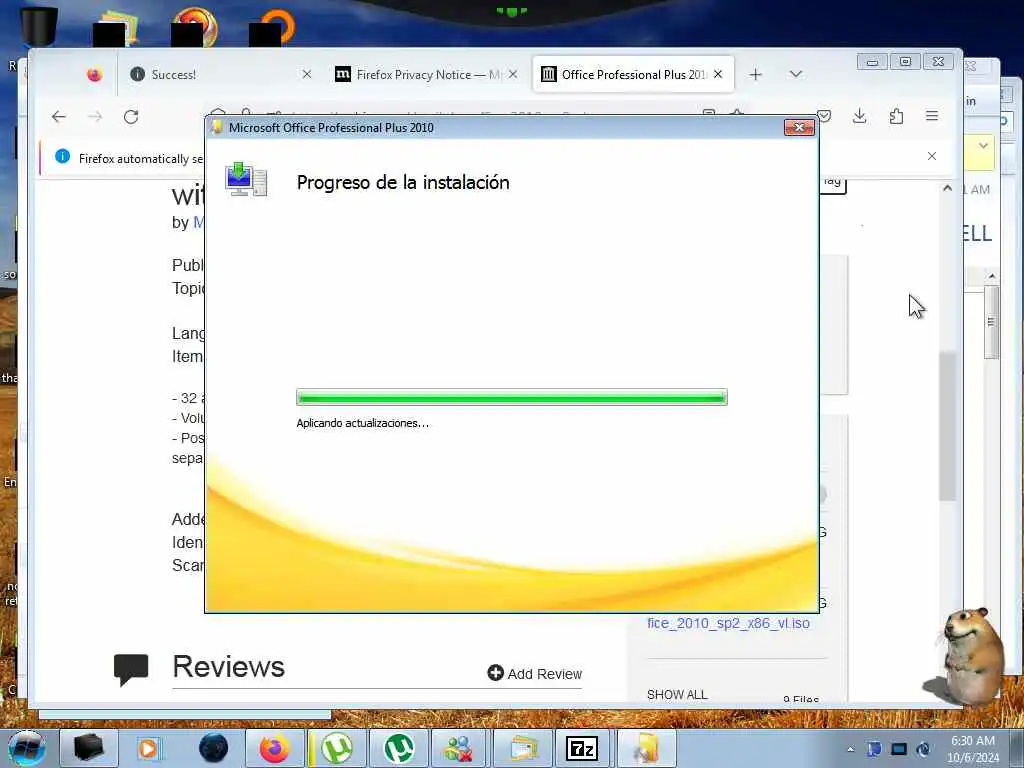Image resolution: width=1024 pixels, height=768 pixels.
Task: Click scrollbar thumb in background right window
Action: click(991, 322)
